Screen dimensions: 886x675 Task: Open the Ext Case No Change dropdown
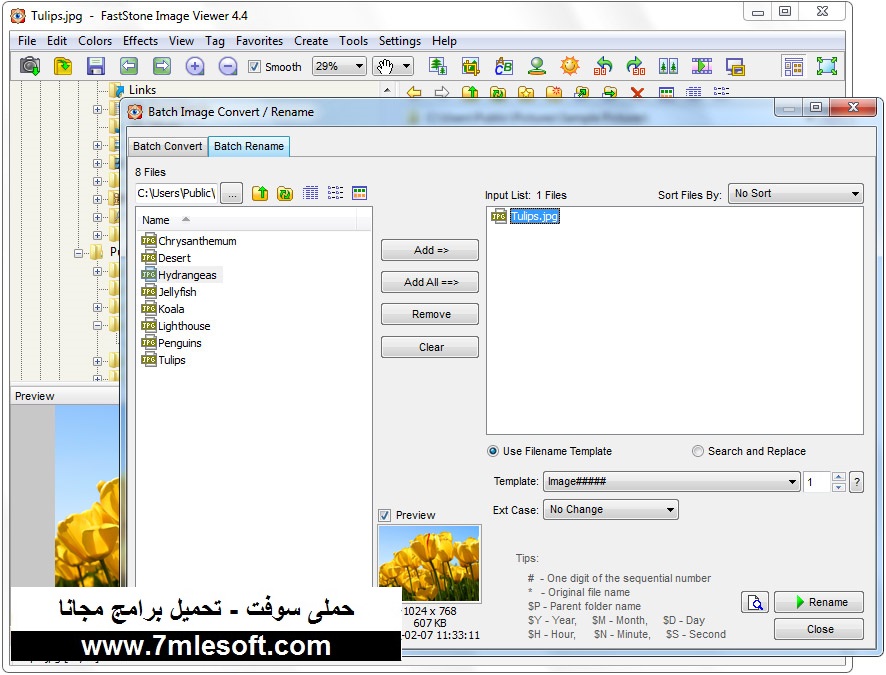[611, 509]
